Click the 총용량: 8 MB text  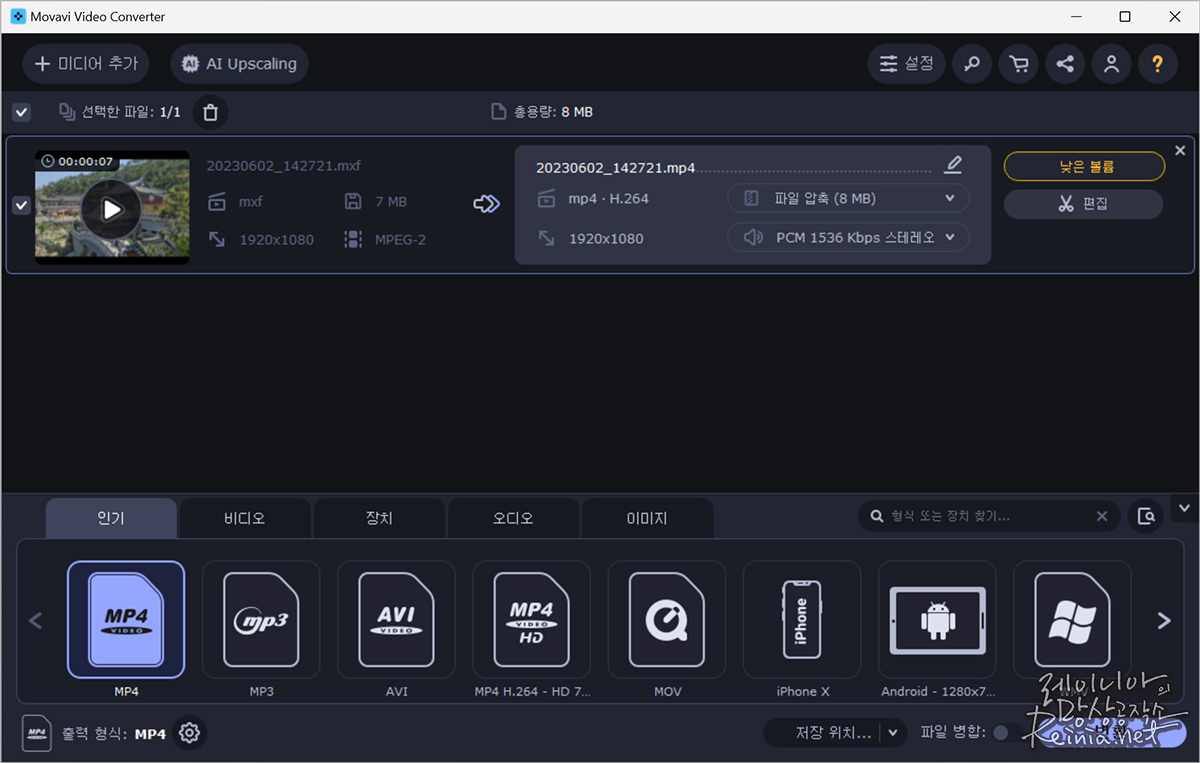[553, 112]
